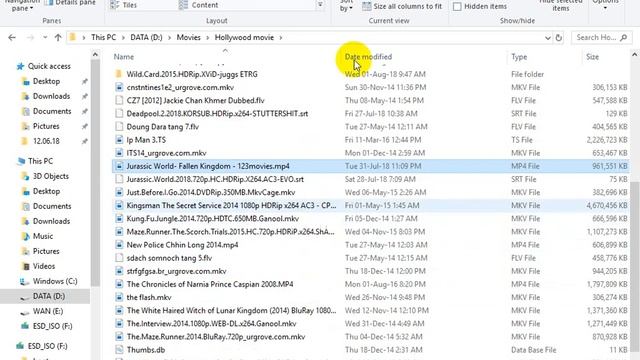Screen dimensions: 640x360
Task: Select the Content layout option
Action: point(198,5)
